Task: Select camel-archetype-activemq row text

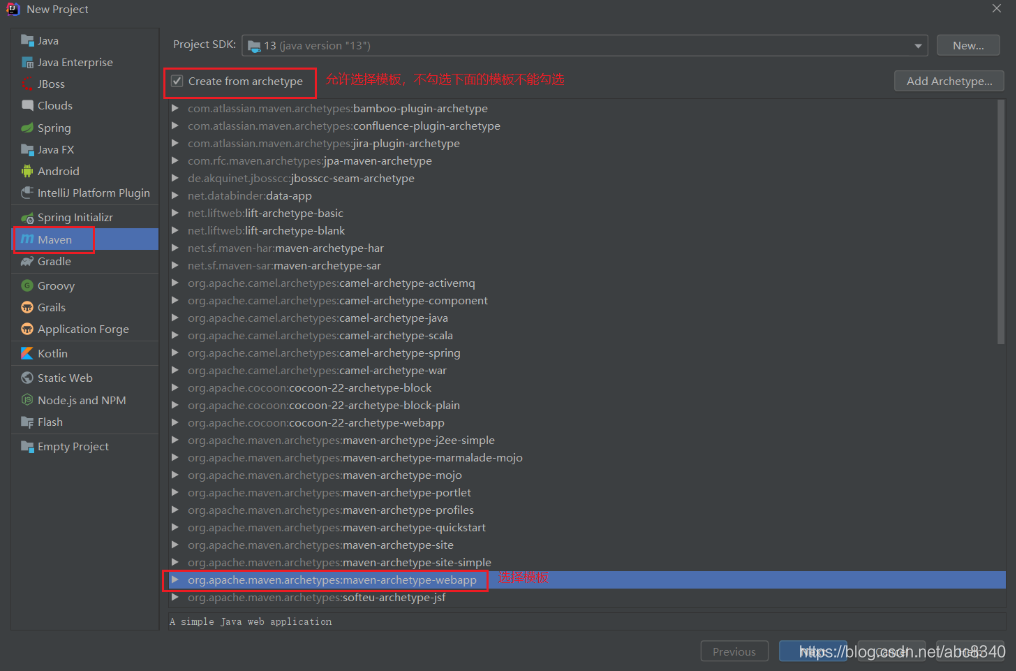Action: (x=332, y=283)
